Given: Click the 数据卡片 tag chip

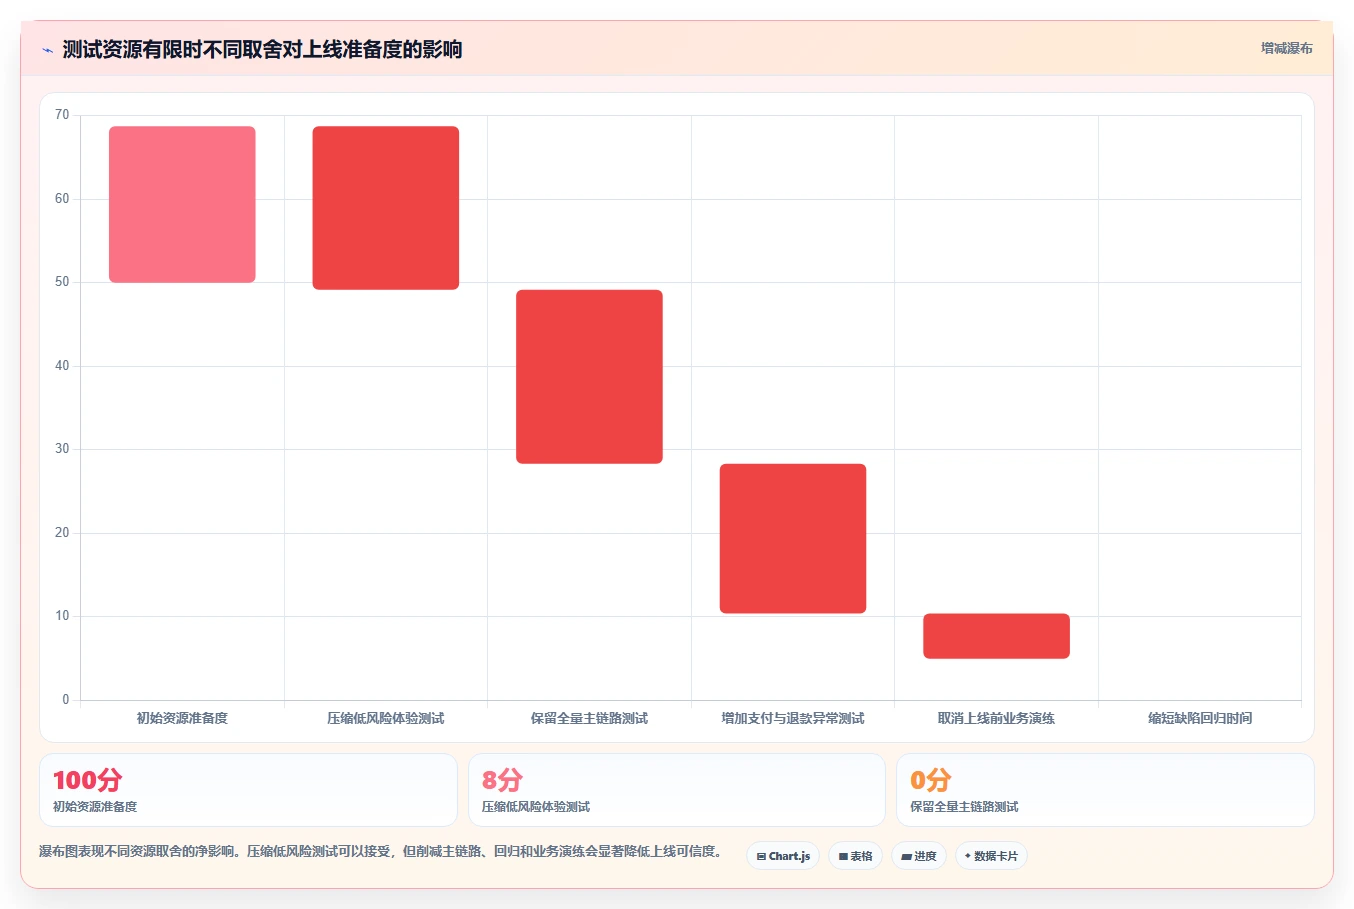Looking at the screenshot, I should click(x=991, y=856).
